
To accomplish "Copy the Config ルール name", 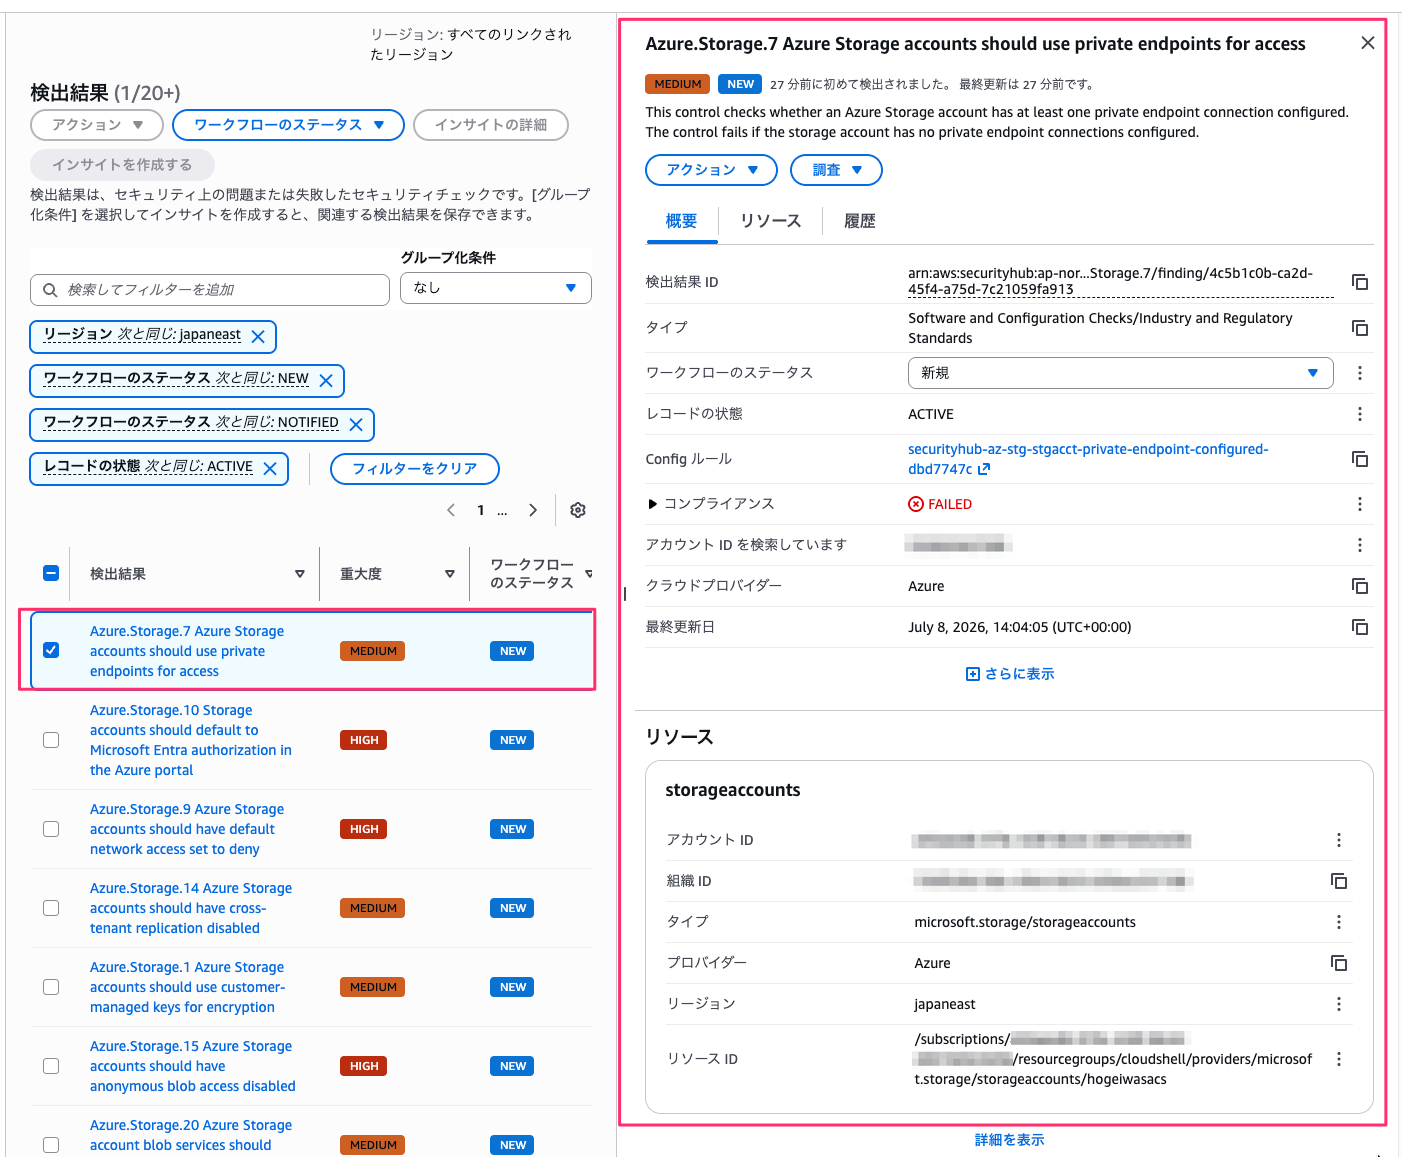I will (x=1360, y=459).
